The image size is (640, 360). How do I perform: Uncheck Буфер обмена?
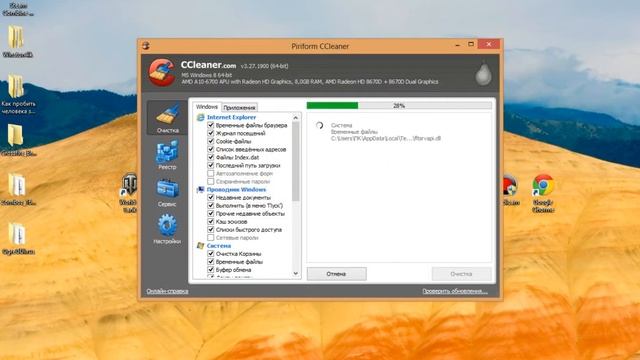coord(211,270)
